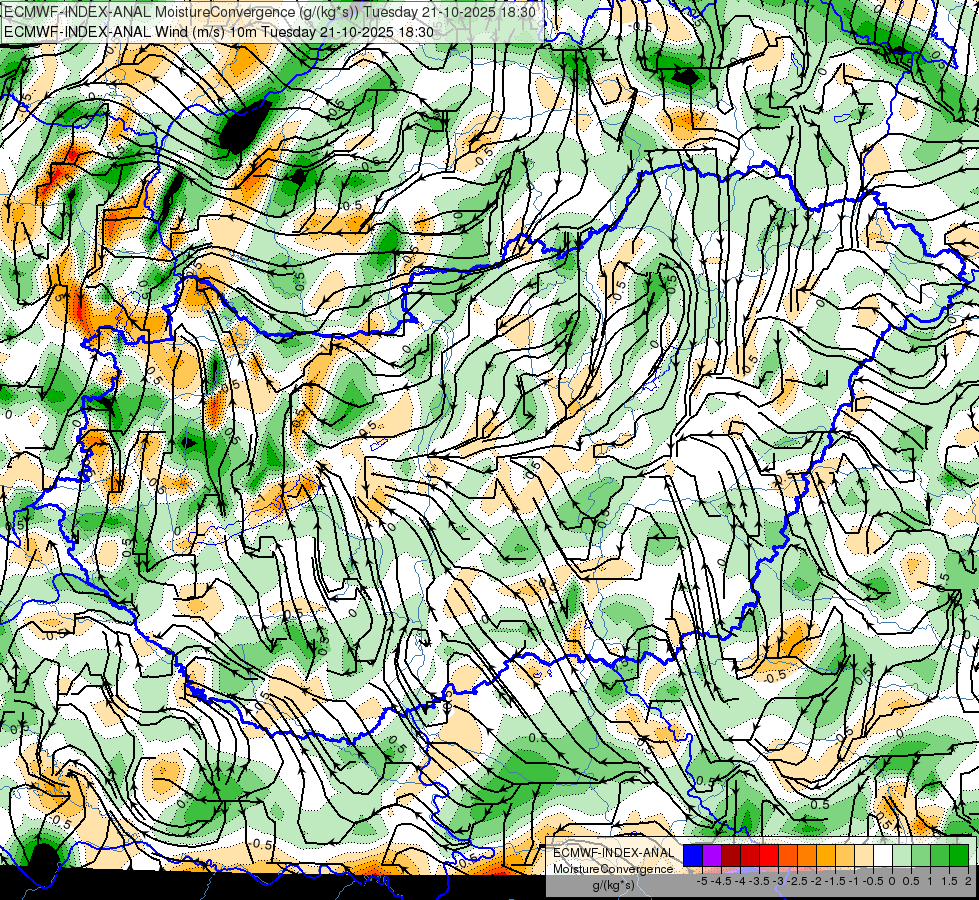Select the Wind (m/s) 10m title line
979x900 pixels.
click(219, 31)
